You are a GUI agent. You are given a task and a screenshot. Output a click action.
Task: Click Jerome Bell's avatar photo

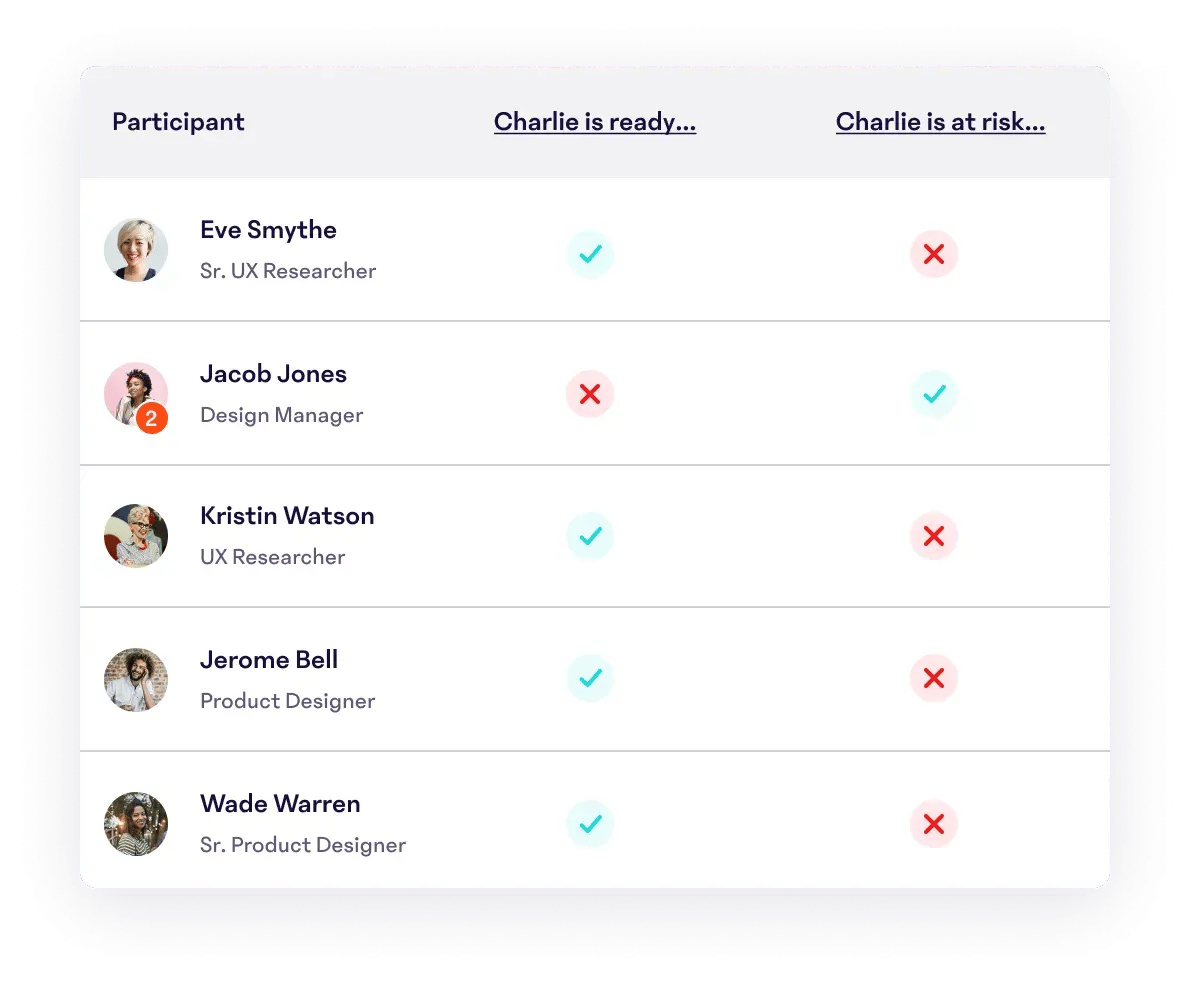coord(136,680)
